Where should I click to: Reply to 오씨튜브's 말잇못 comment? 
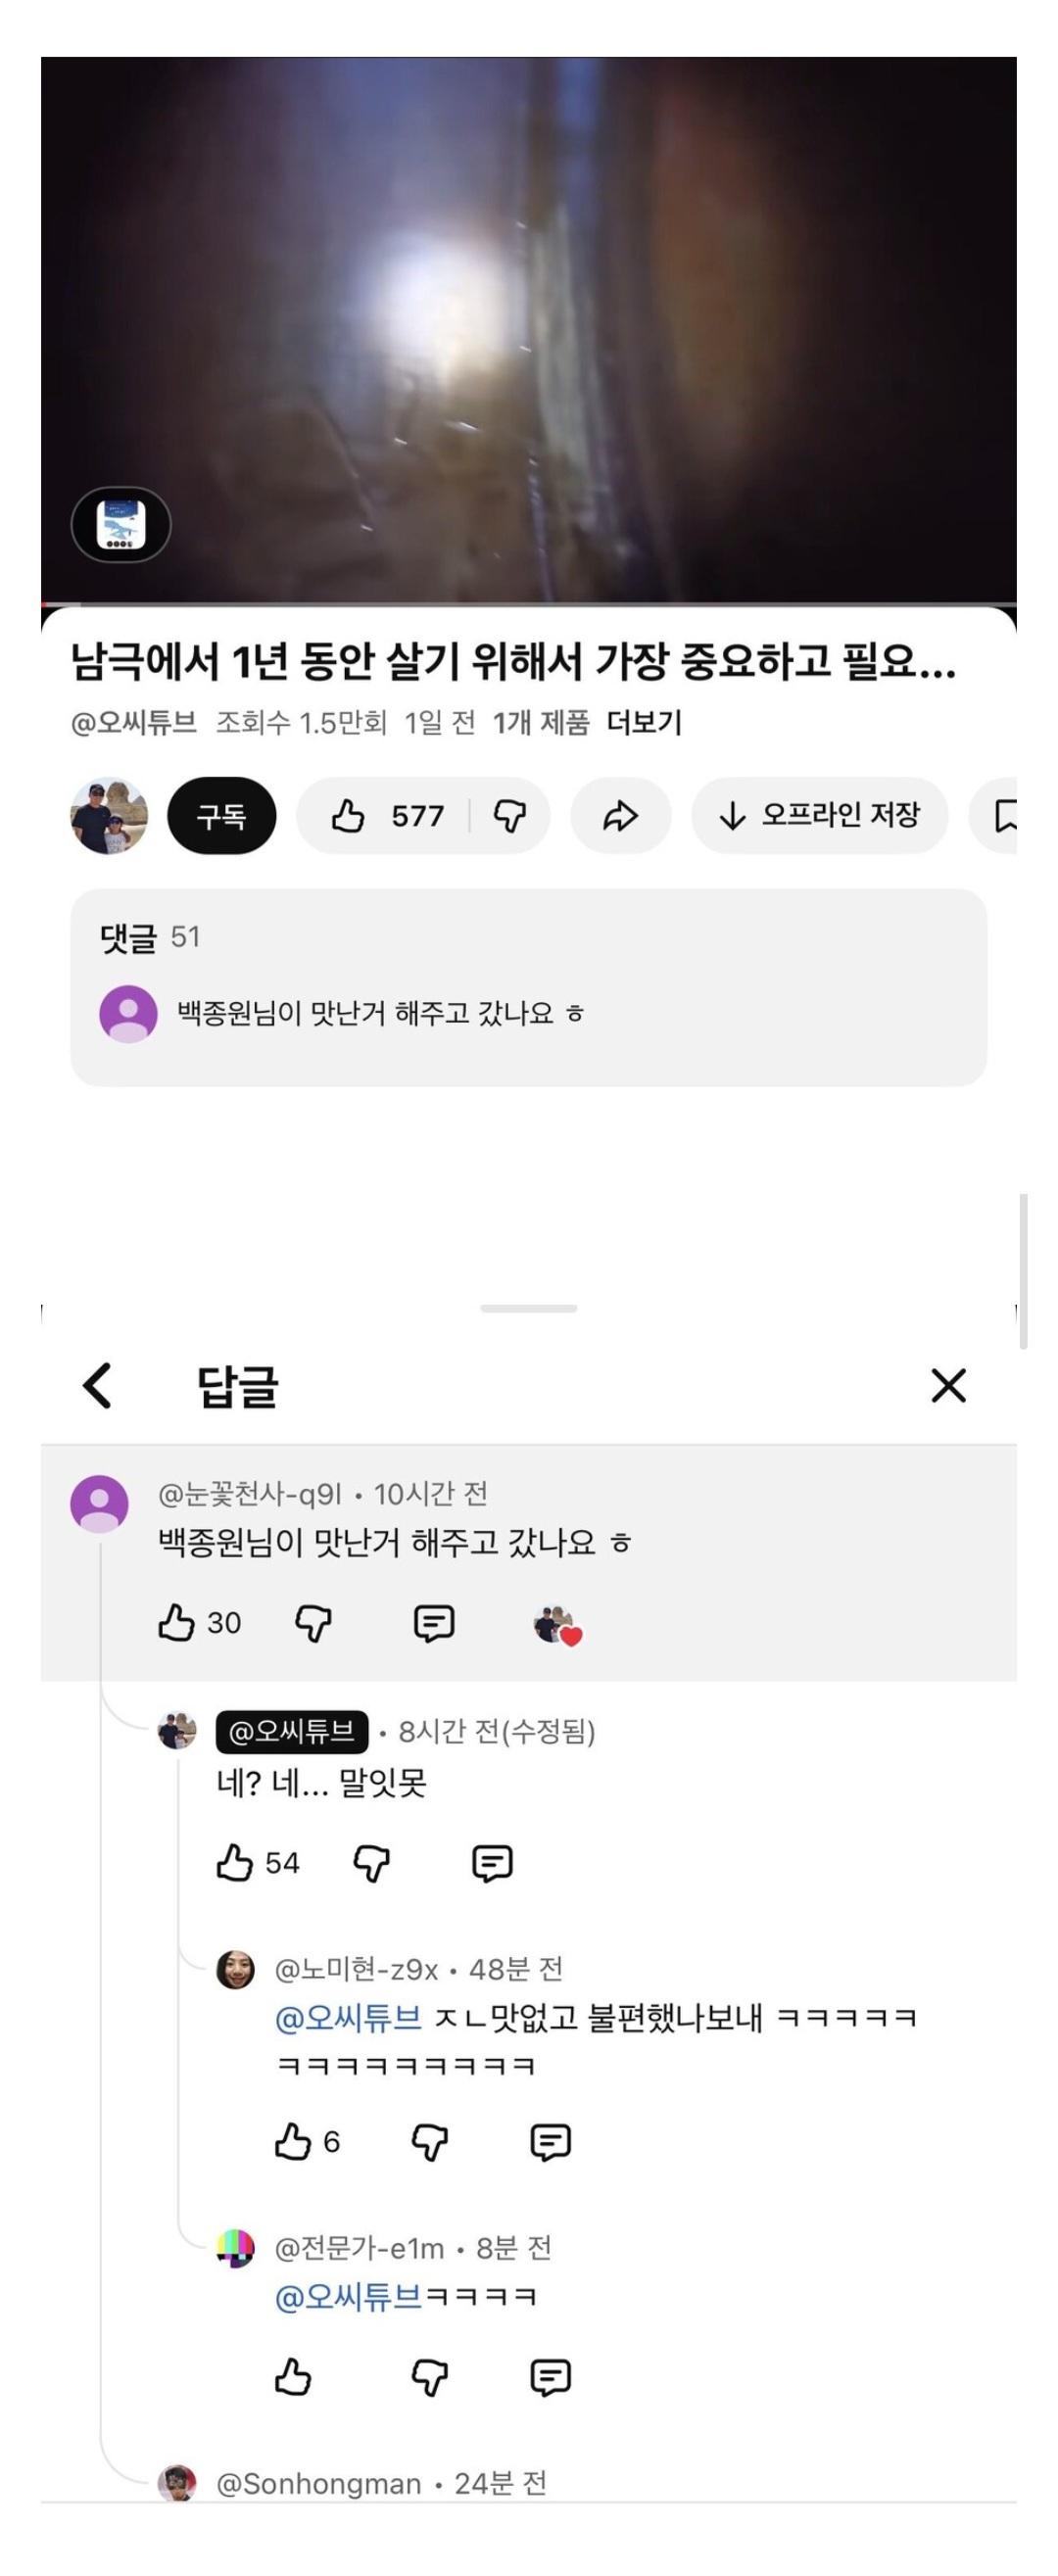tap(492, 1862)
